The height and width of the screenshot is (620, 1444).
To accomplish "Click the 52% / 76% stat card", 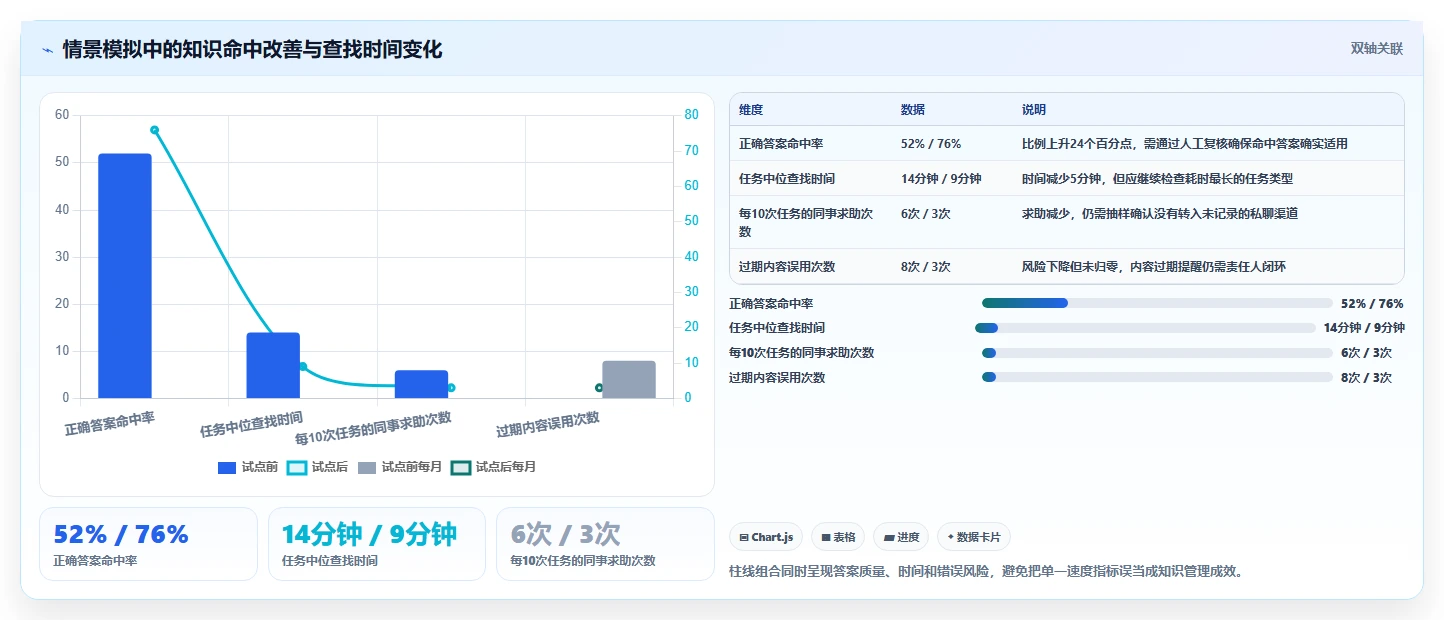I will click(148, 544).
